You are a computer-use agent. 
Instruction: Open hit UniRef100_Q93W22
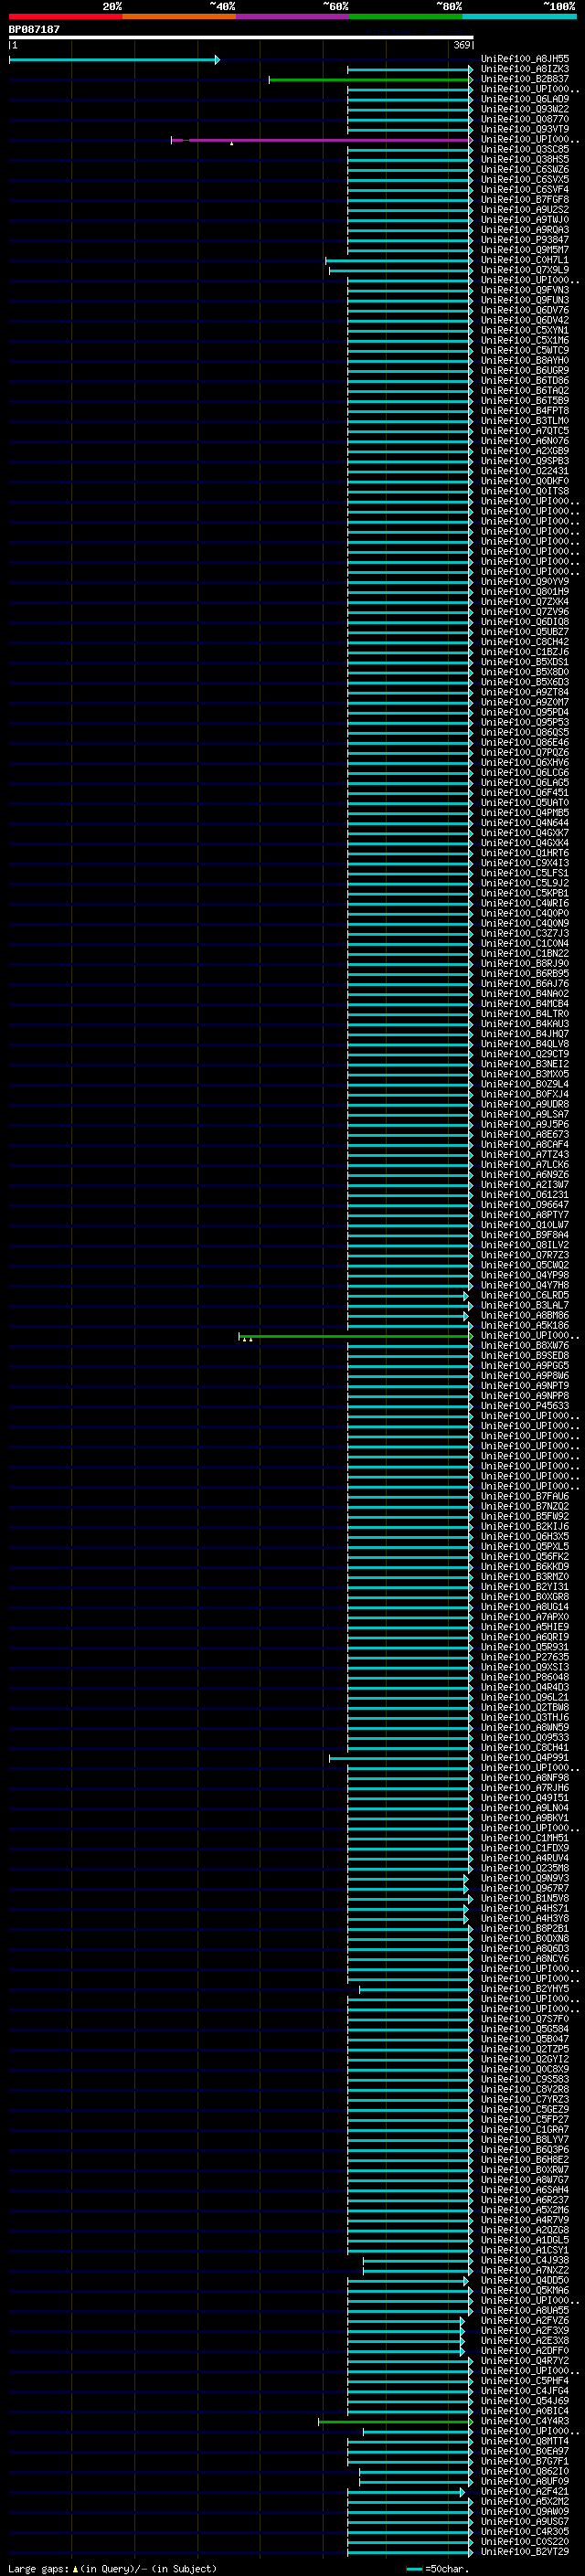point(524,110)
